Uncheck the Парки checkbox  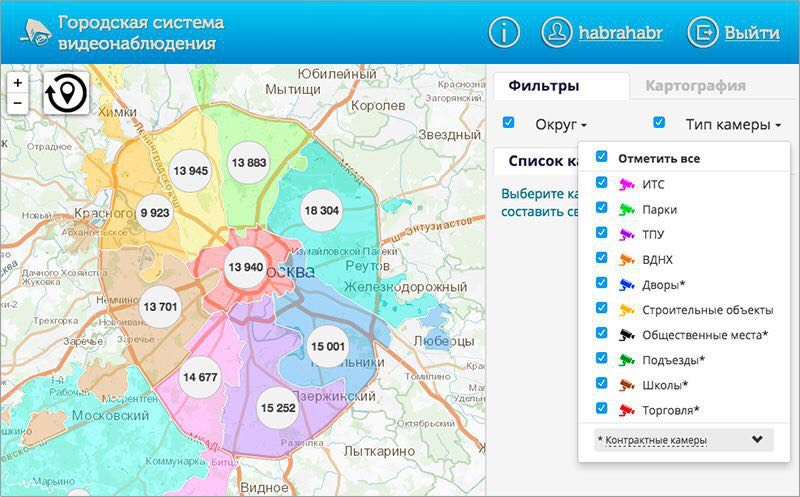[602, 207]
